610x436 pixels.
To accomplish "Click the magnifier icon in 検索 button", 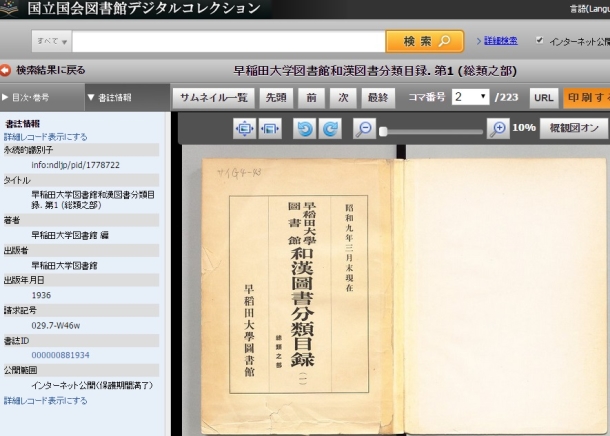I will (x=444, y=41).
